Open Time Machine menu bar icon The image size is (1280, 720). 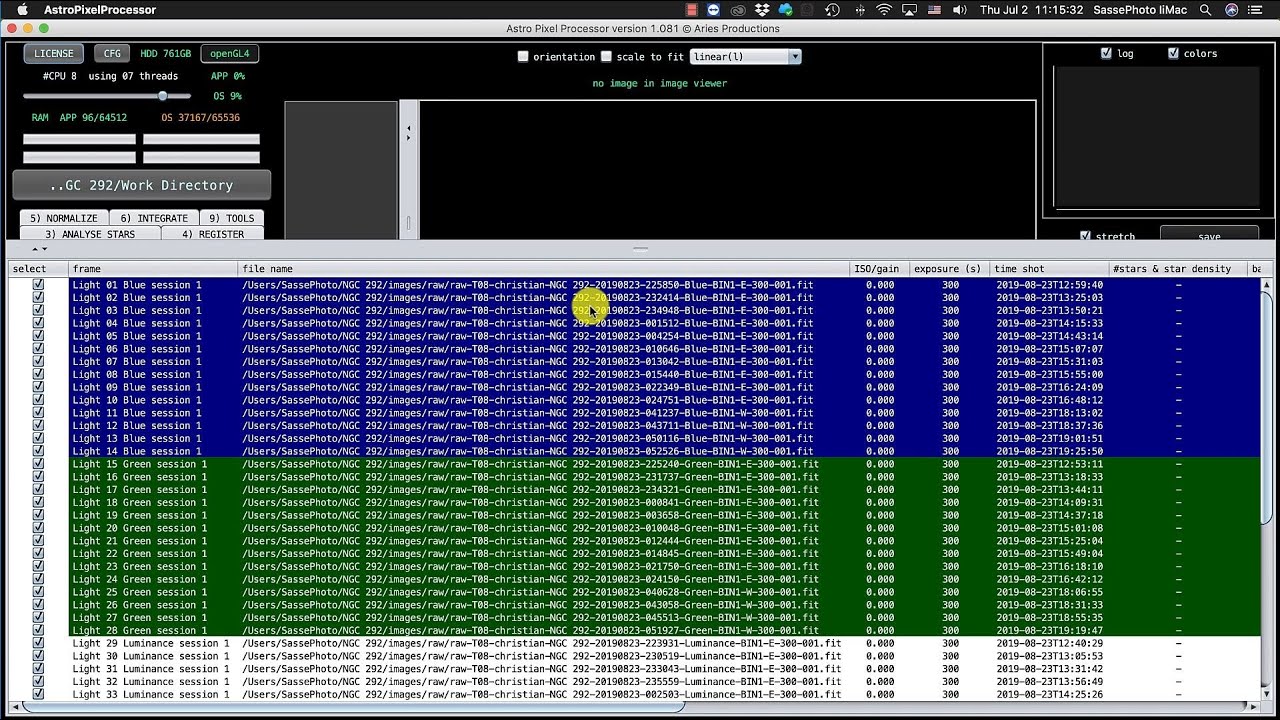click(x=832, y=9)
